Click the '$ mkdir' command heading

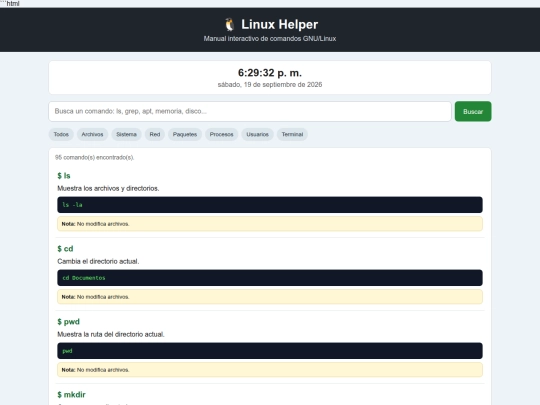(x=71, y=395)
